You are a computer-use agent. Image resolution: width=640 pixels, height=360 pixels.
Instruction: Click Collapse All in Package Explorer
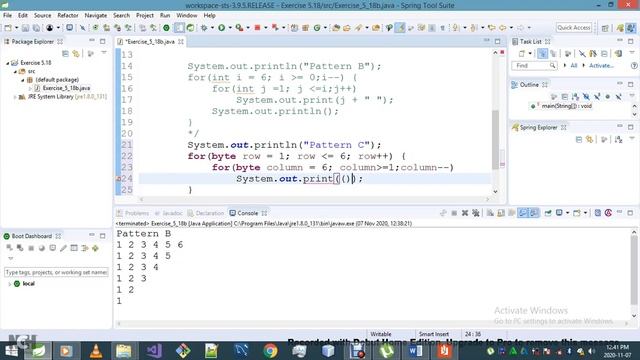65,53
